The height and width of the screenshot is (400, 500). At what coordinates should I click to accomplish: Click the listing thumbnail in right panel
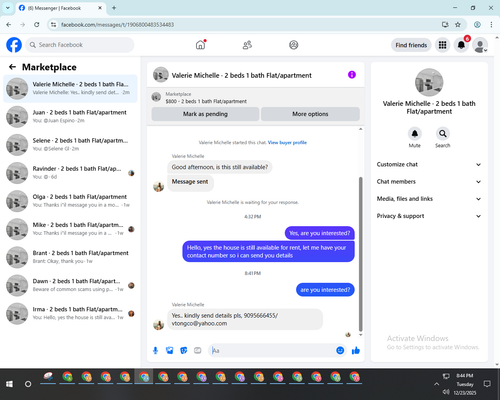pos(429,82)
